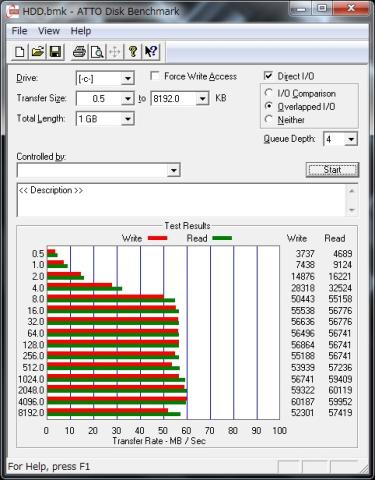Click the About question mark icon

[133, 52]
